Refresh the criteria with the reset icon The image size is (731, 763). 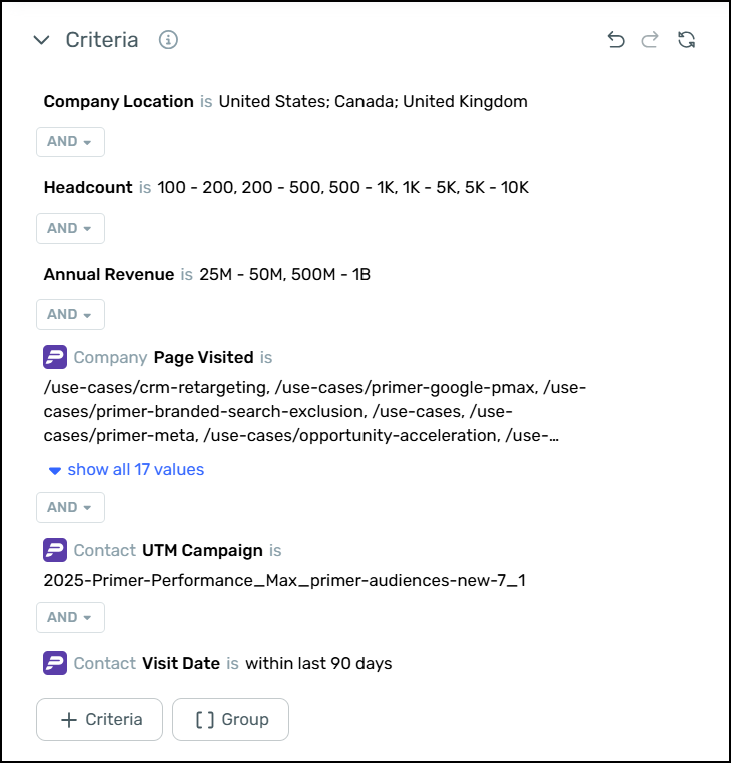[x=686, y=40]
